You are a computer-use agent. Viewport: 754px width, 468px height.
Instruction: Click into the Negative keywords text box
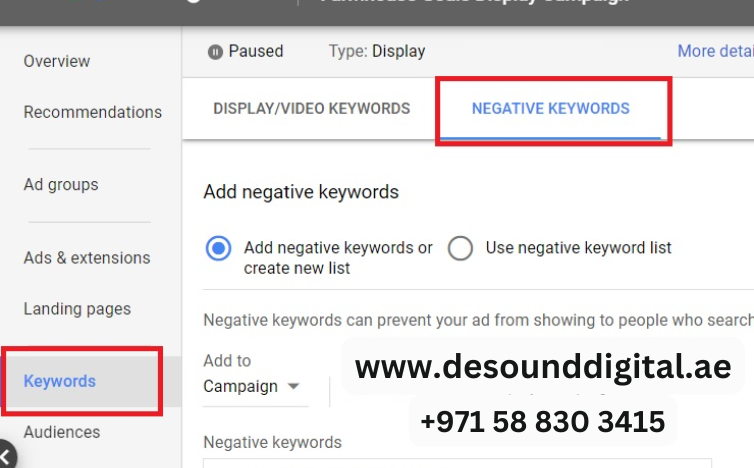coord(457,463)
